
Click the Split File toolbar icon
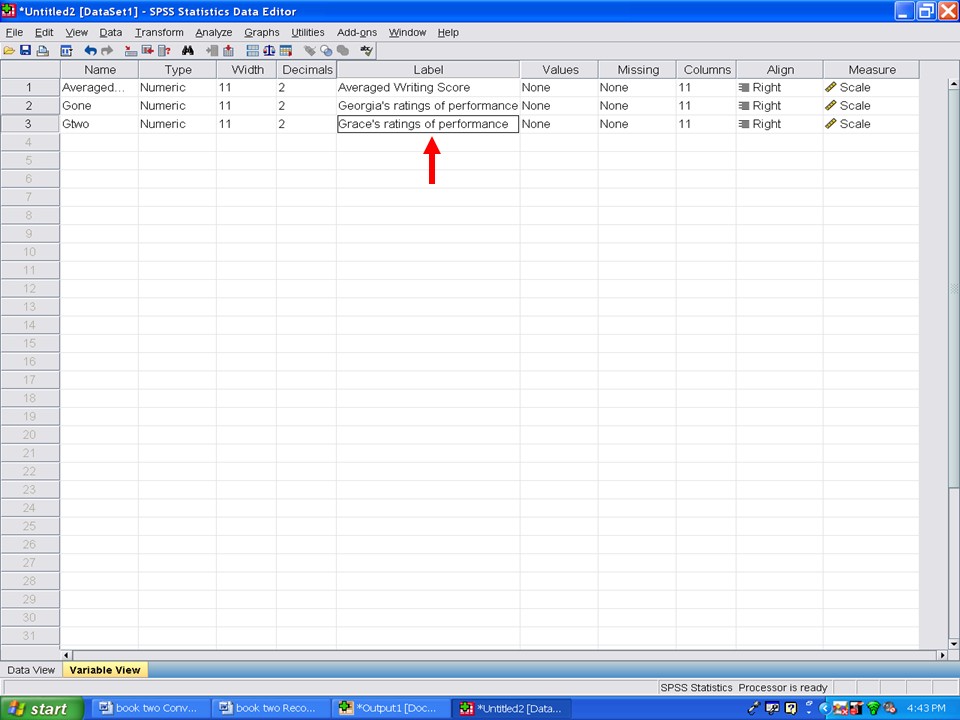tap(252, 51)
